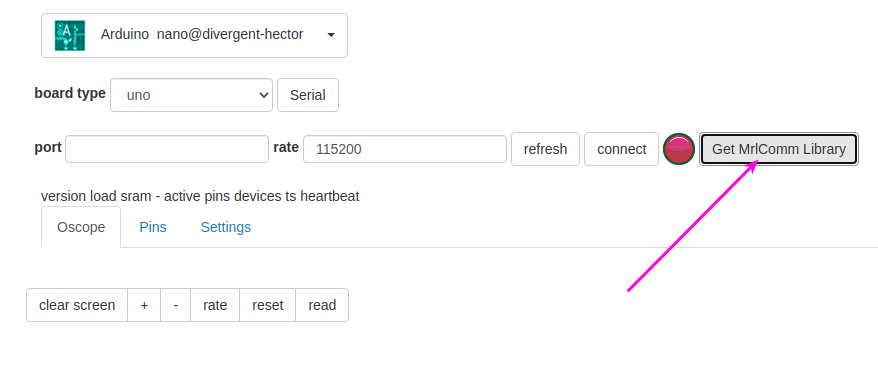Clear the oscilloscope screen
Viewport: 878px width, 386px height.
click(77, 305)
